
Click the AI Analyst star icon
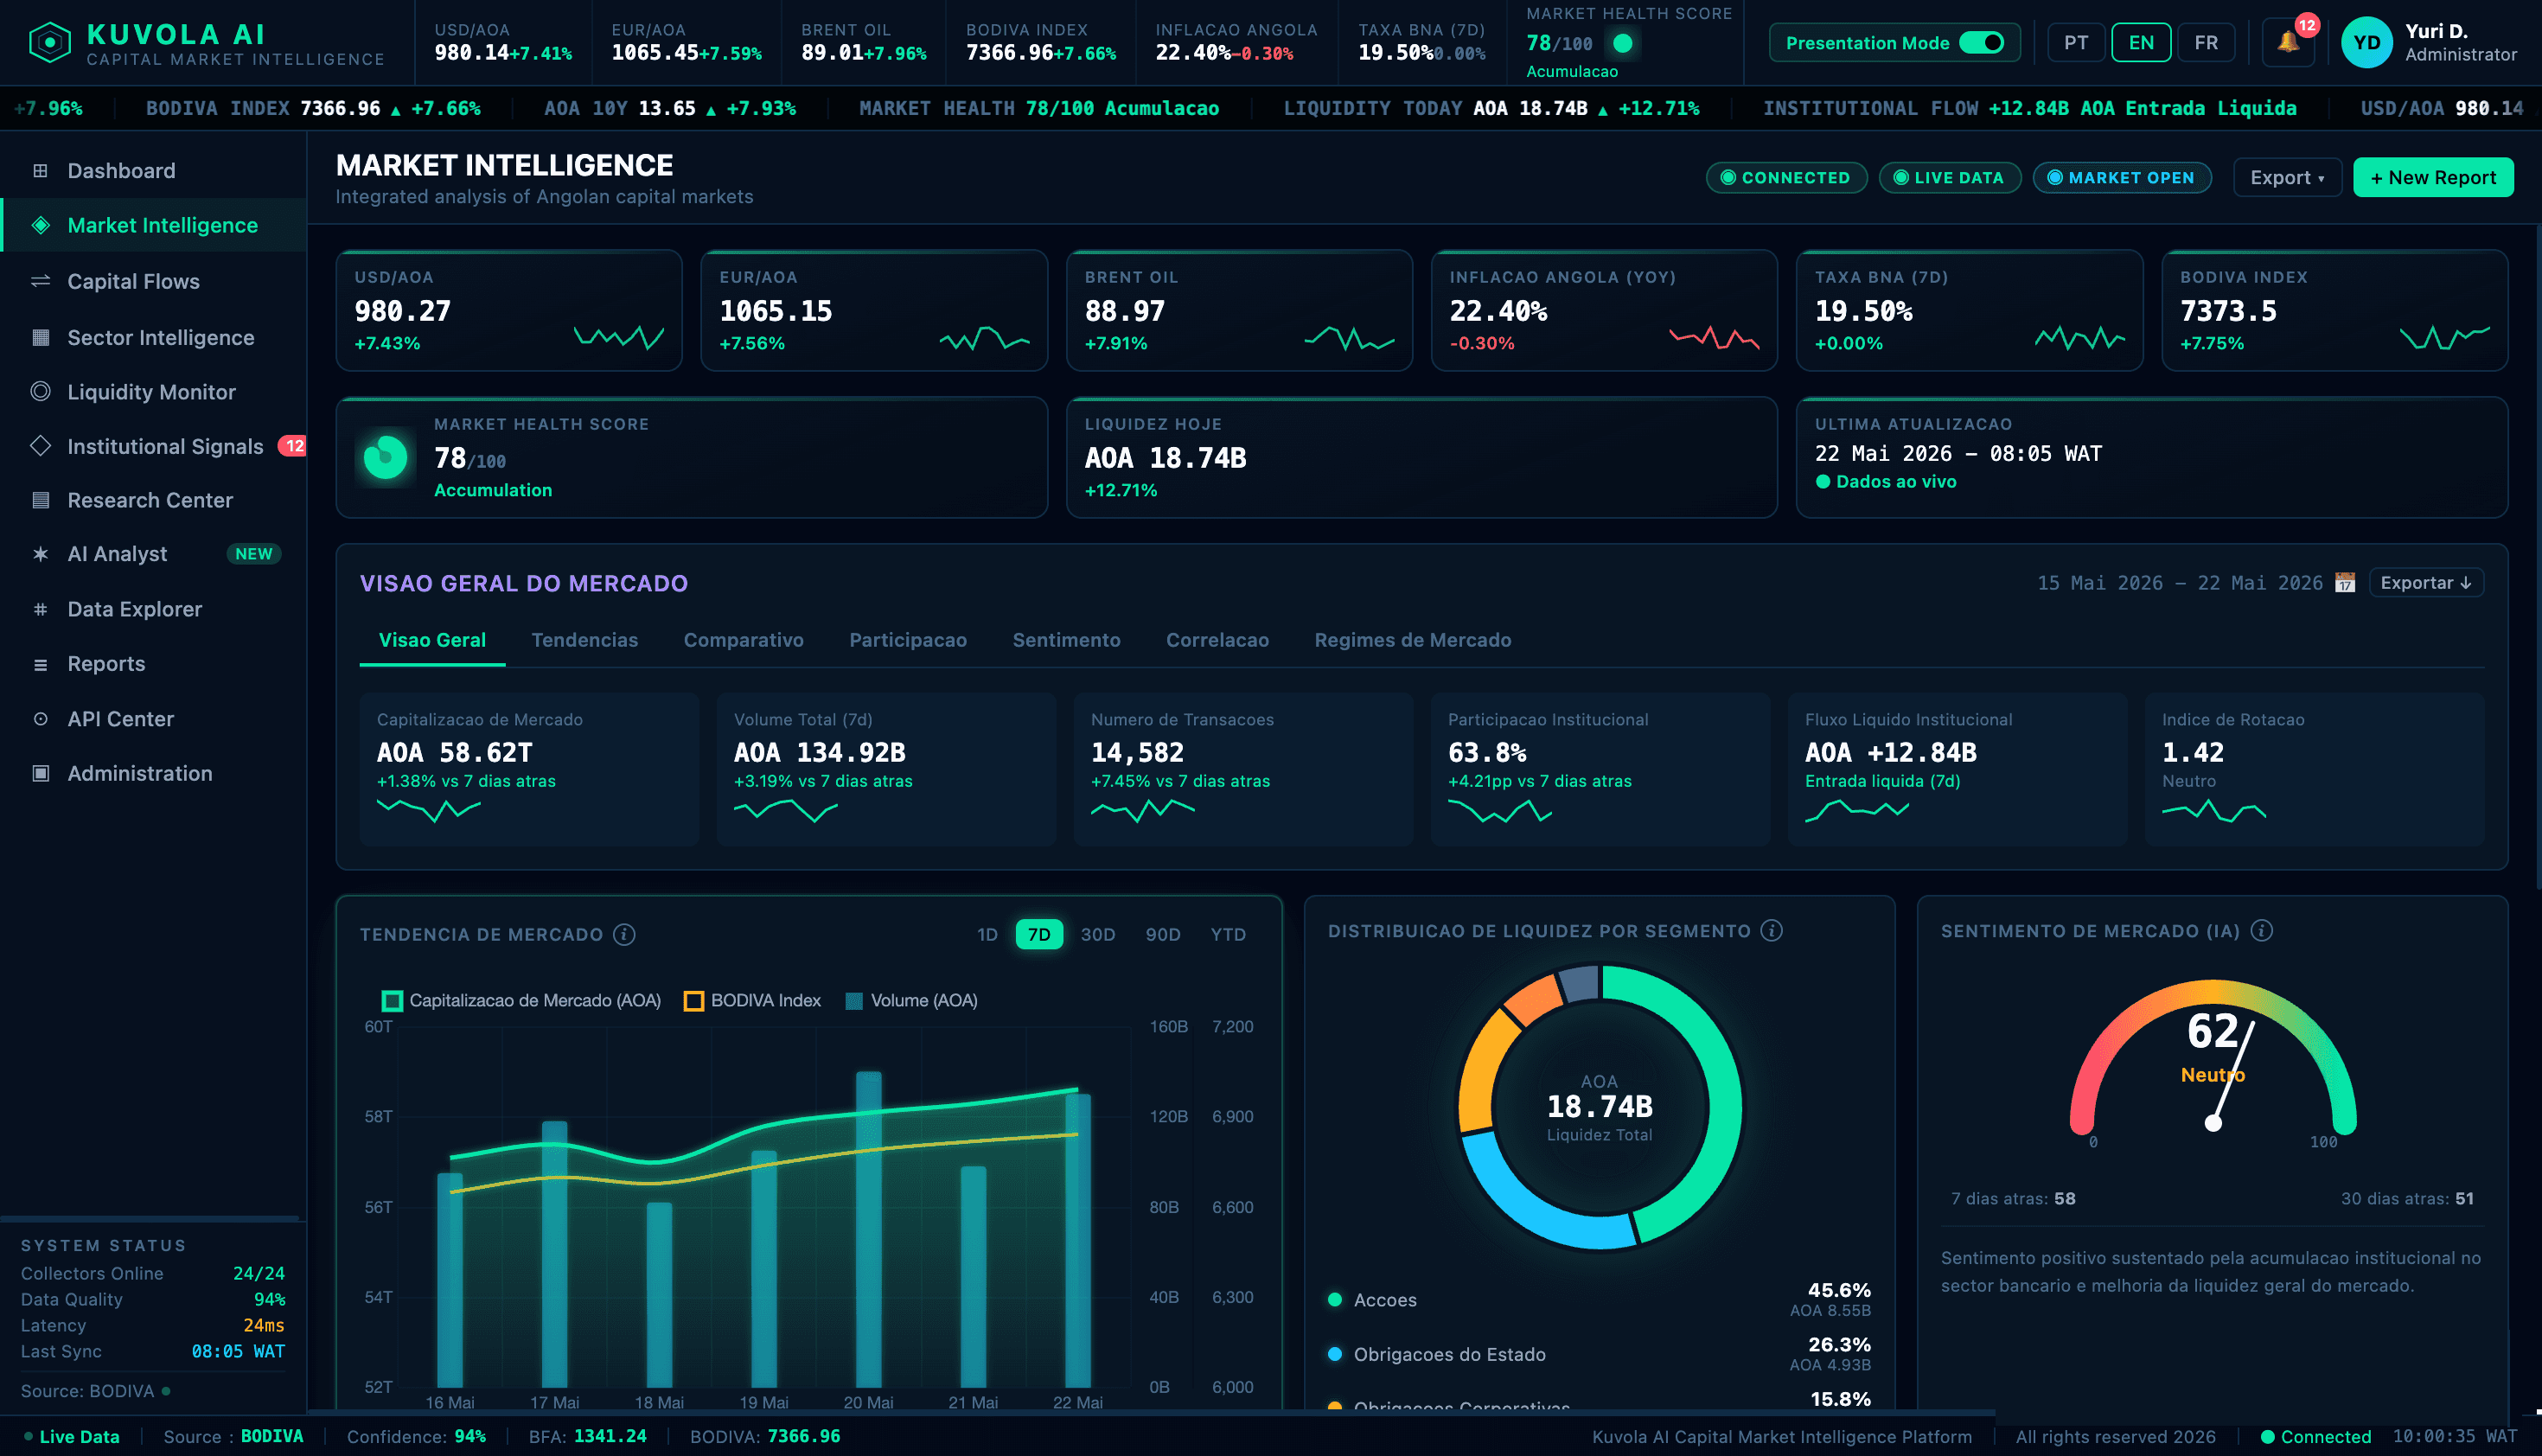tap(40, 554)
